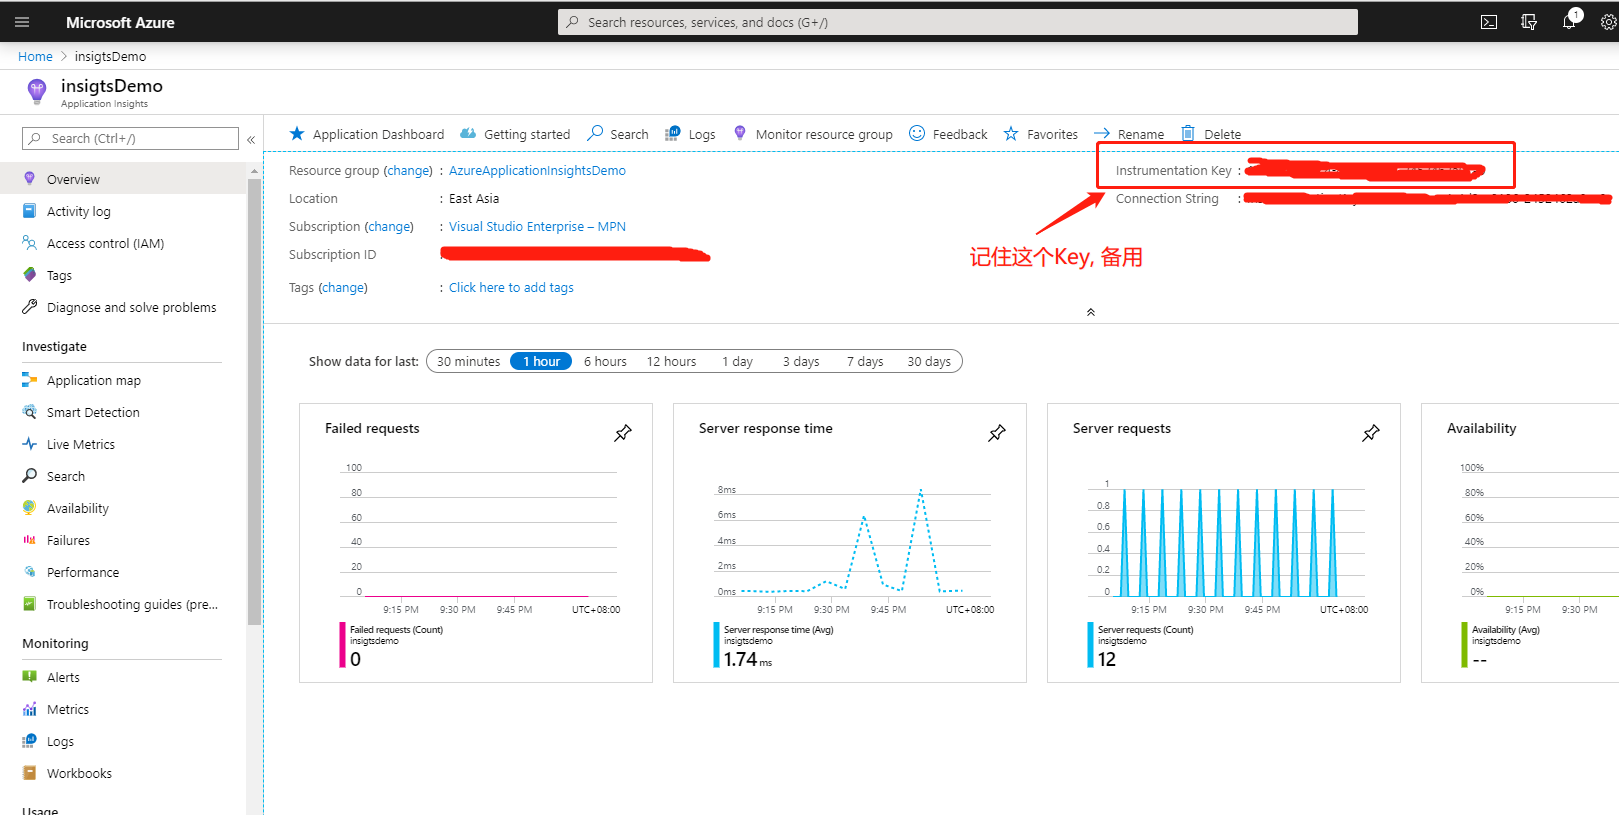This screenshot has height=815, width=1619.
Task: Focus the sidebar Search (Ctrl+/) box
Action: tap(131, 138)
